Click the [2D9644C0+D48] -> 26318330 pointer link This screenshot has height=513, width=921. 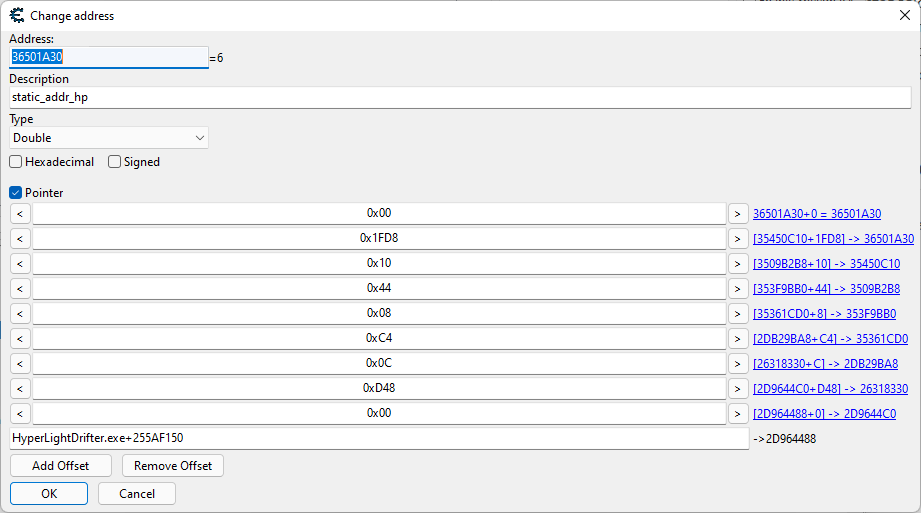(830, 389)
